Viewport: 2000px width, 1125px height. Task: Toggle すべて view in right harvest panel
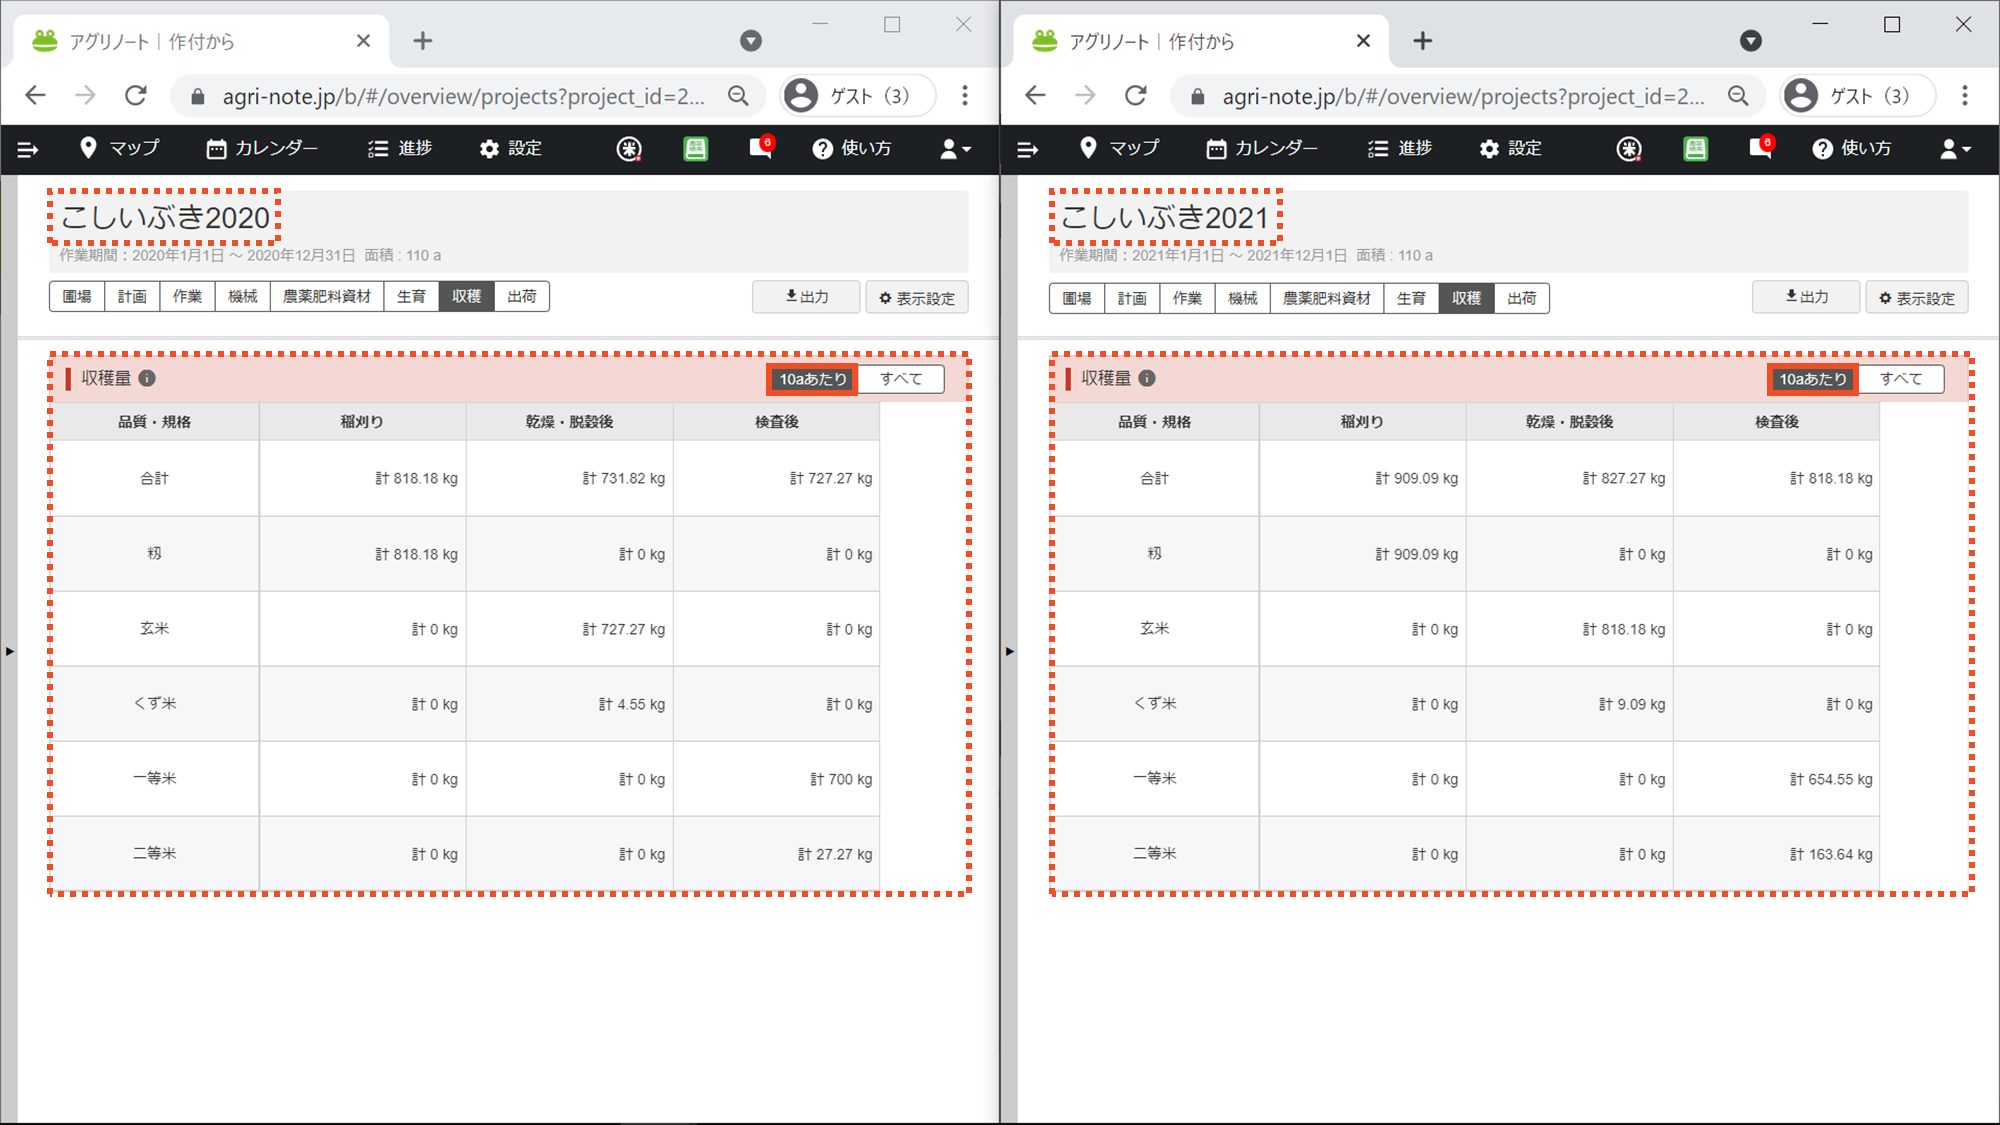[1900, 379]
